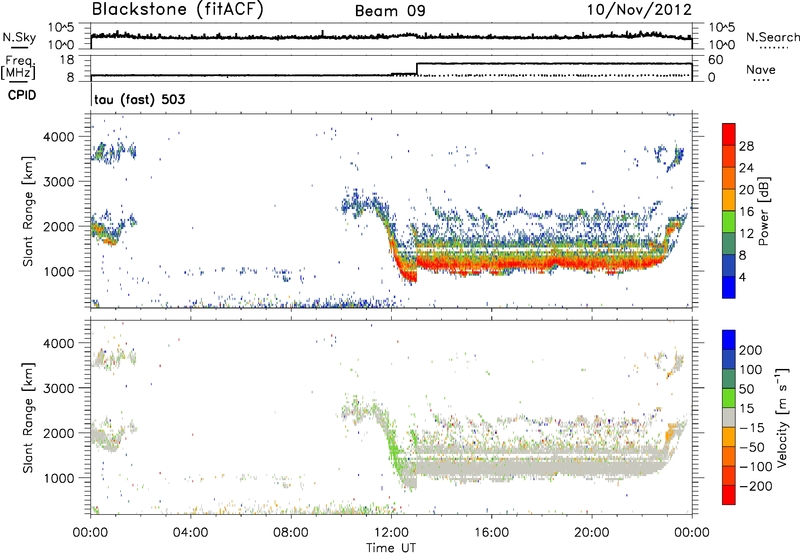Select '4000' tick in the velocity panel
This screenshot has height=554, width=800.
58,343
